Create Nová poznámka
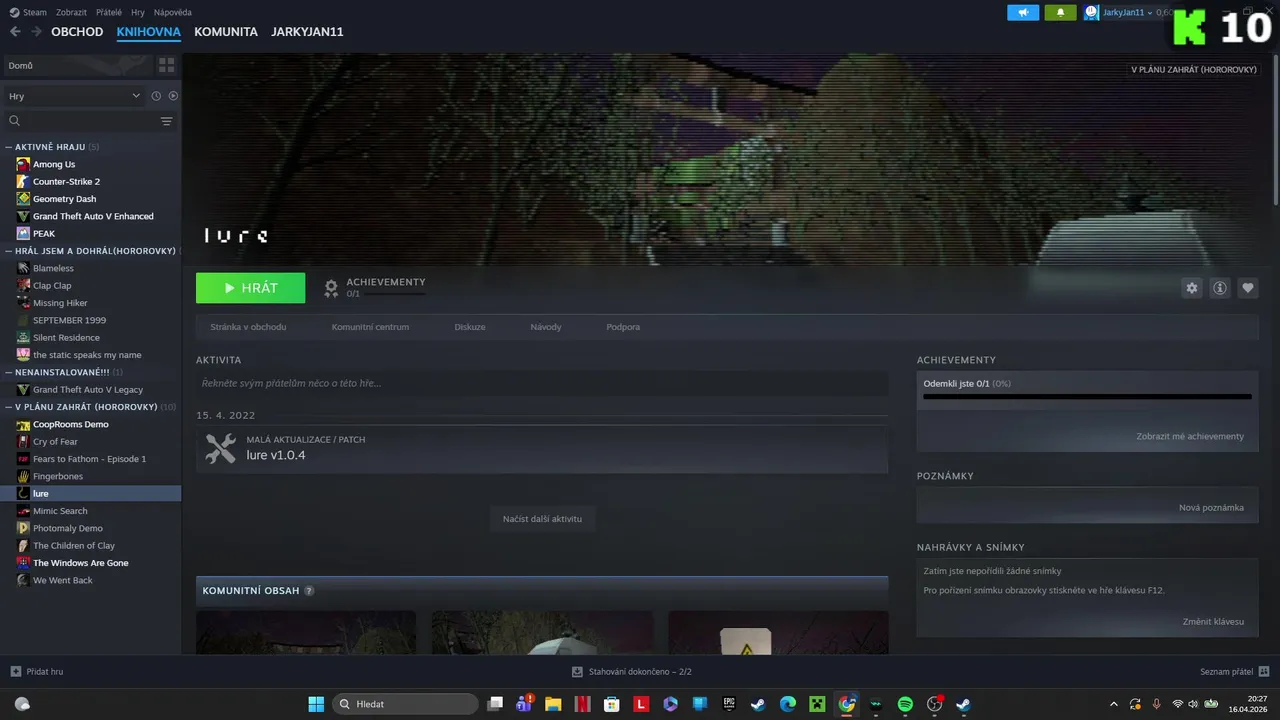1280x720 pixels. 1211,507
